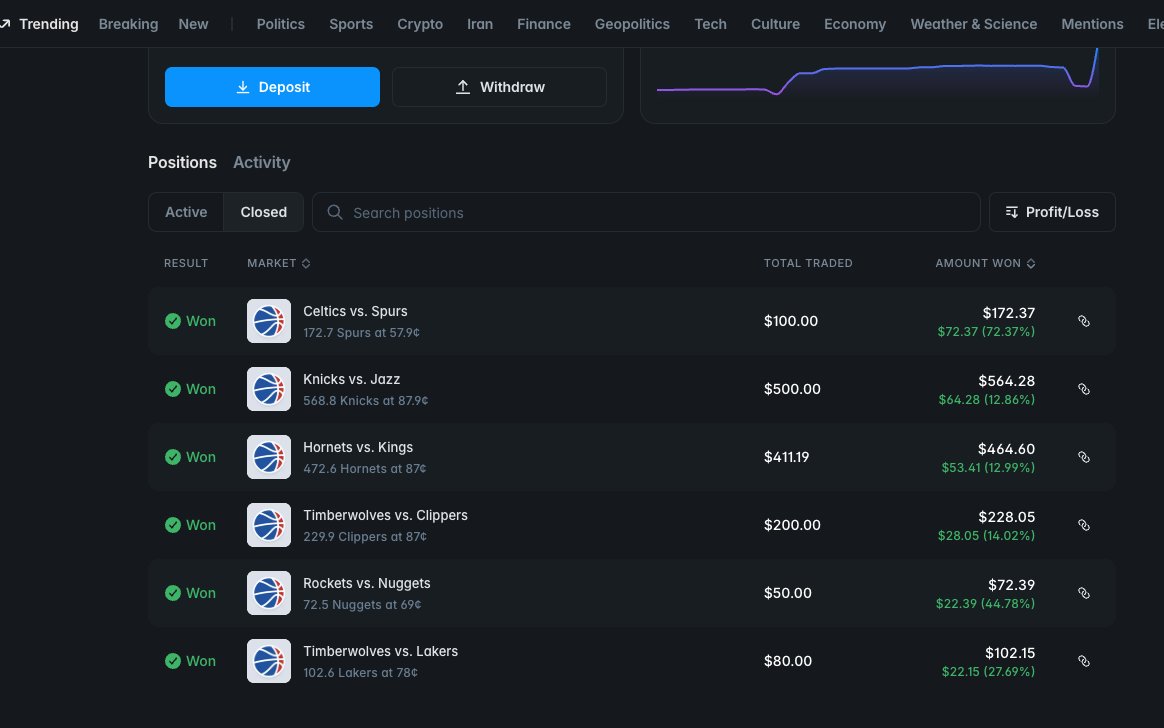Viewport: 1164px width, 728px height.
Task: Switch to the Activity tab
Action: [x=261, y=163]
